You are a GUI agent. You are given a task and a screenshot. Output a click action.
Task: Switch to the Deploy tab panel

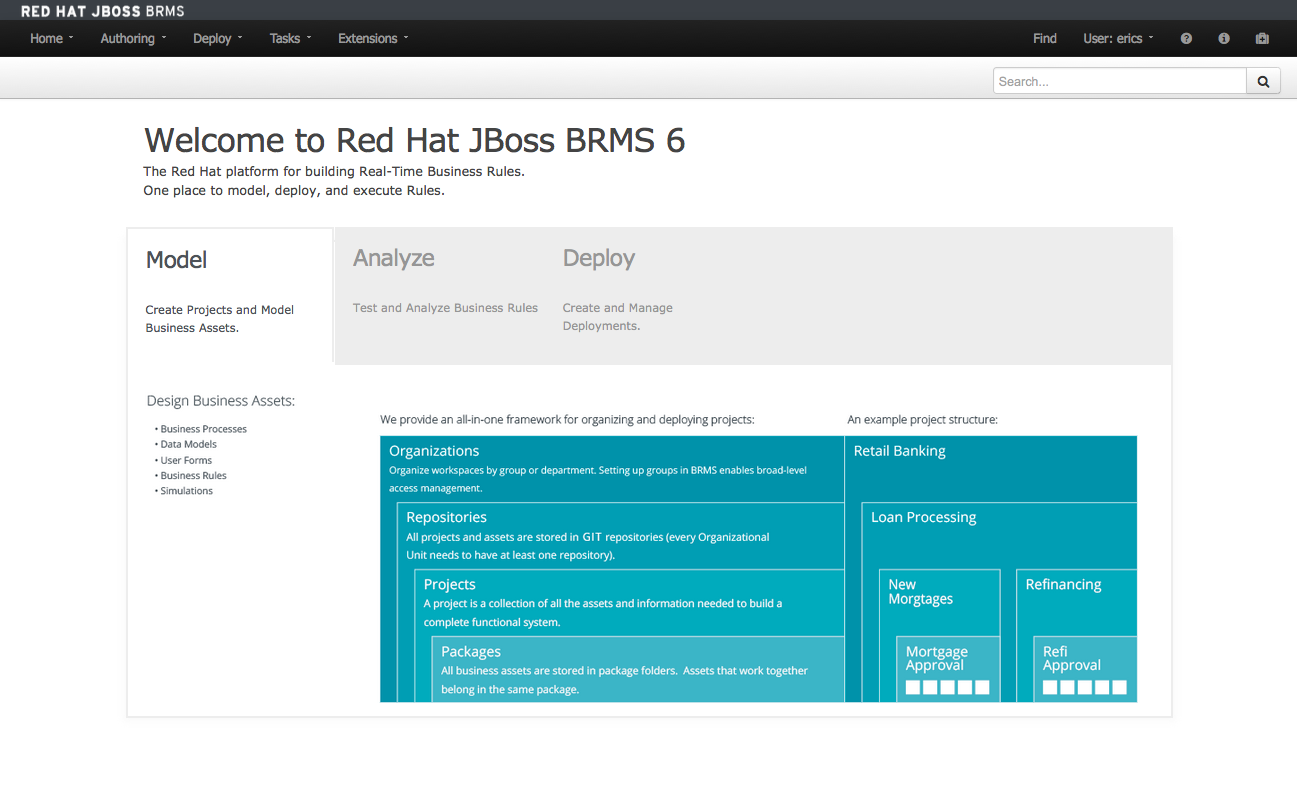(599, 258)
